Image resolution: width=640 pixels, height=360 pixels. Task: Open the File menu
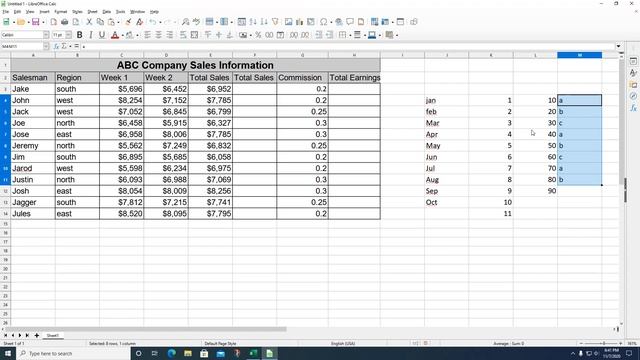(x=5, y=12)
